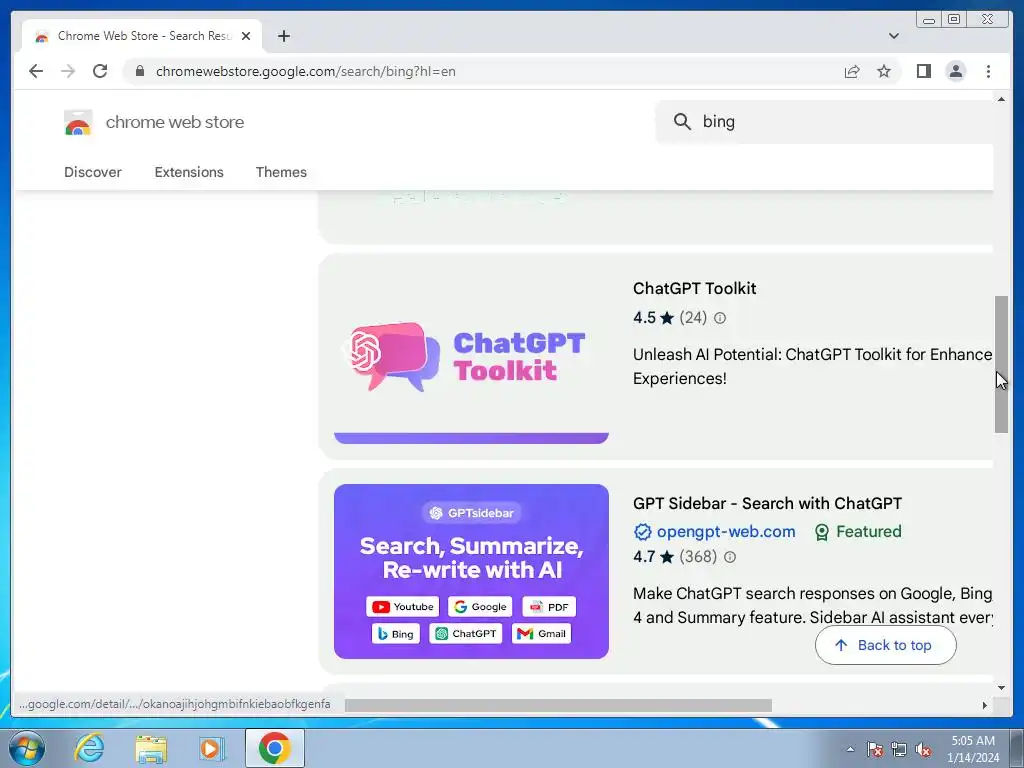The width and height of the screenshot is (1024, 768).
Task: Open a new tab with plus button
Action: [283, 36]
